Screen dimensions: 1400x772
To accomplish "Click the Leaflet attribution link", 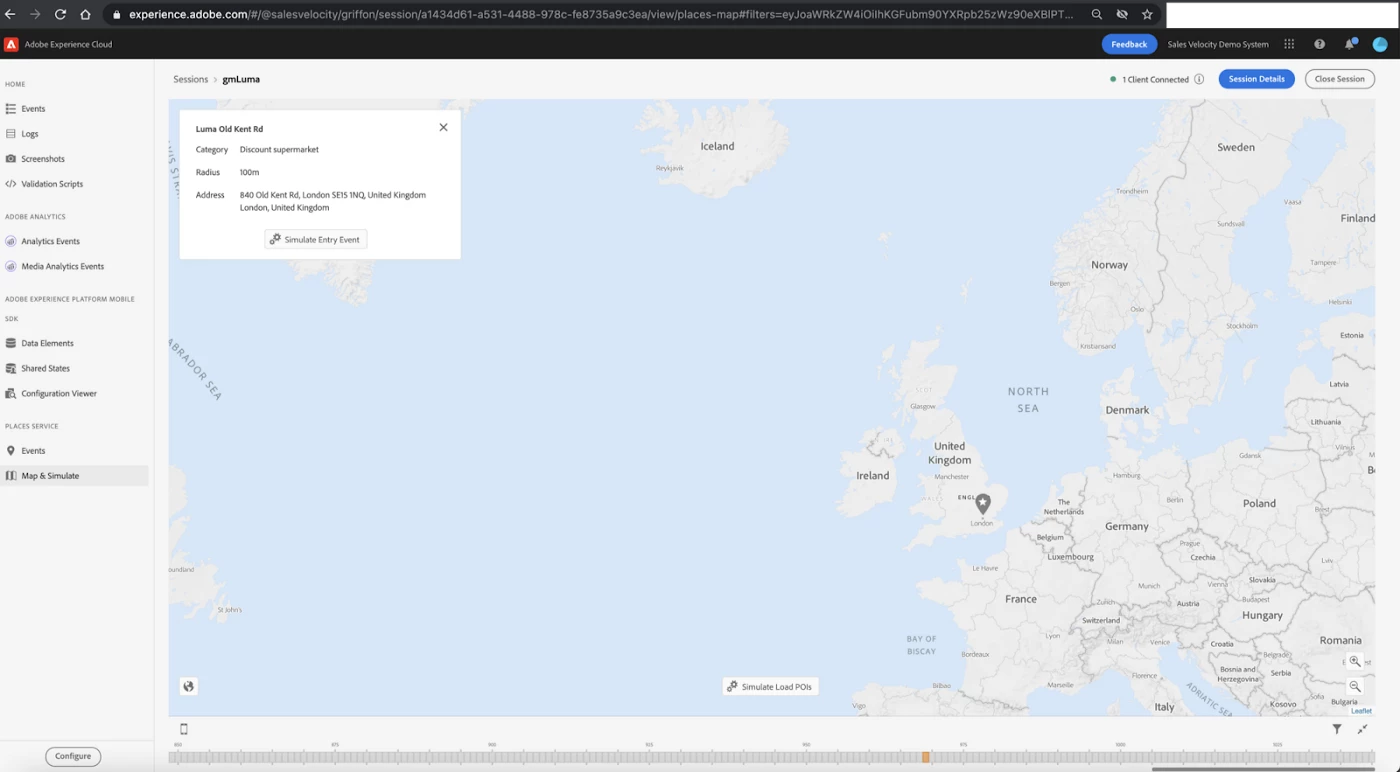I will click(x=1361, y=711).
